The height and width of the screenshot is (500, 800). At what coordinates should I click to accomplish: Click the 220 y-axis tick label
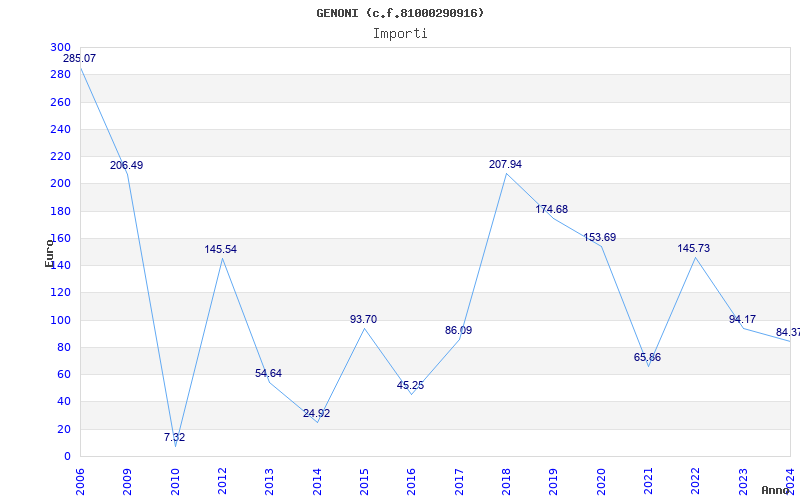(61, 157)
